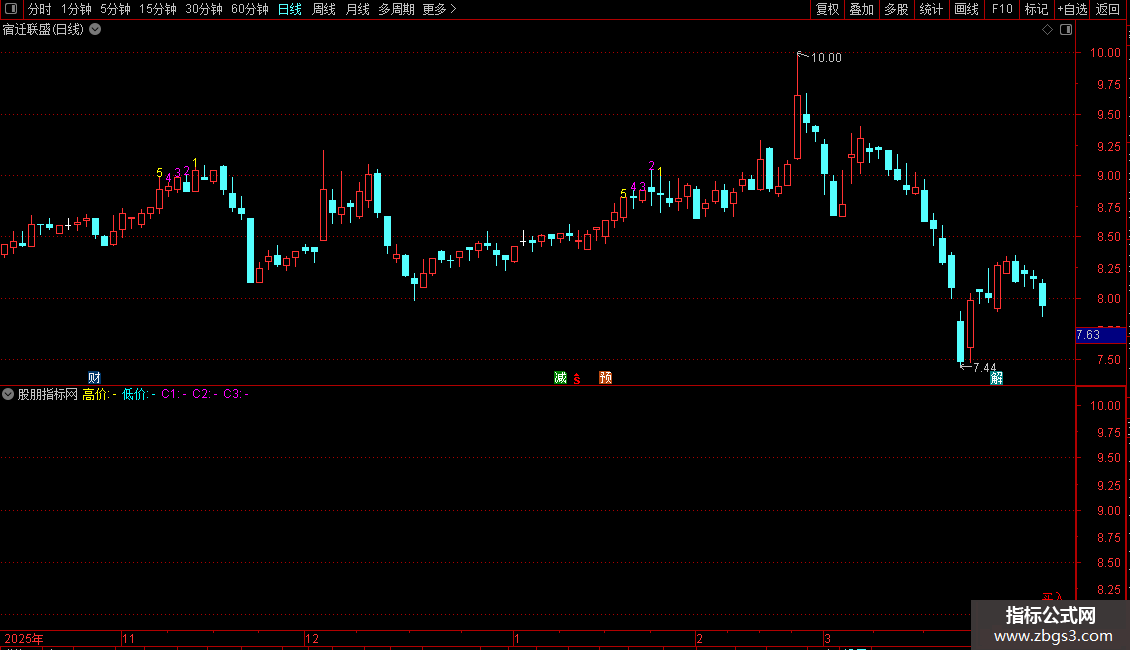Click the panel layout icon at top-left
1130x650 pixels.
click(x=11, y=9)
